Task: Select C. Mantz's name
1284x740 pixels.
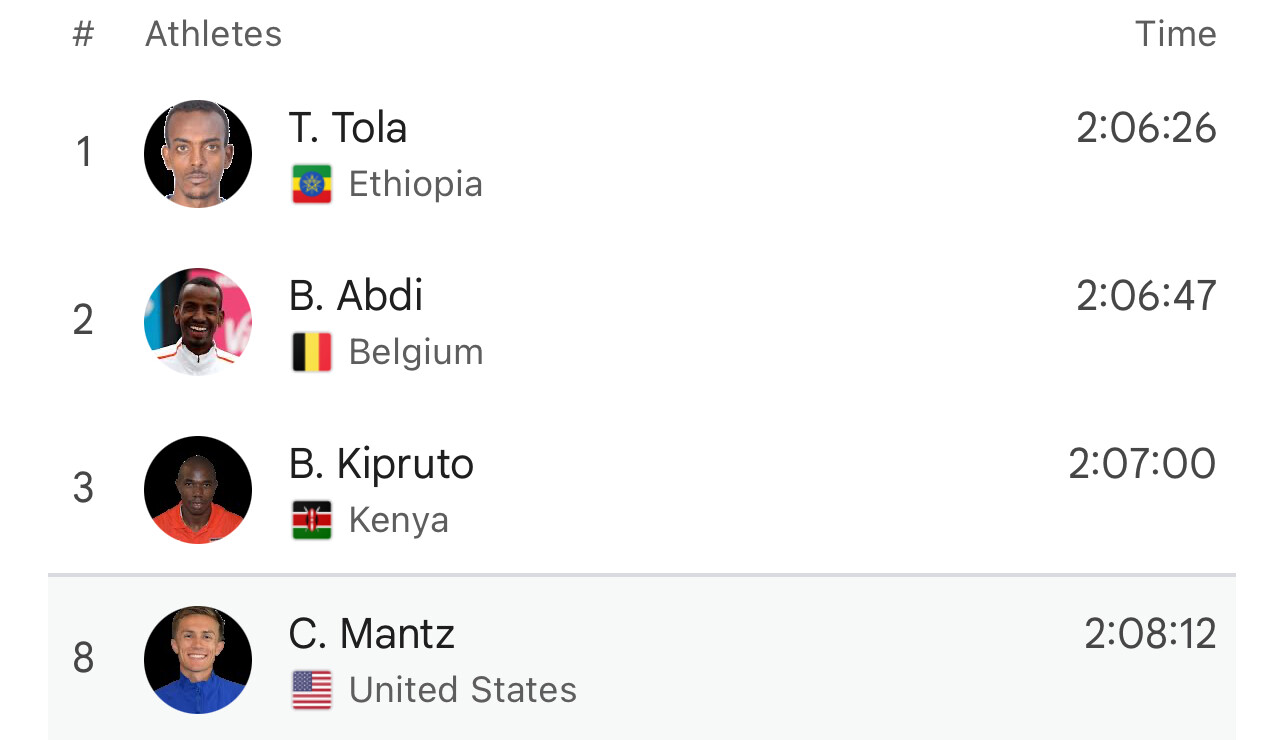Action: tap(372, 634)
